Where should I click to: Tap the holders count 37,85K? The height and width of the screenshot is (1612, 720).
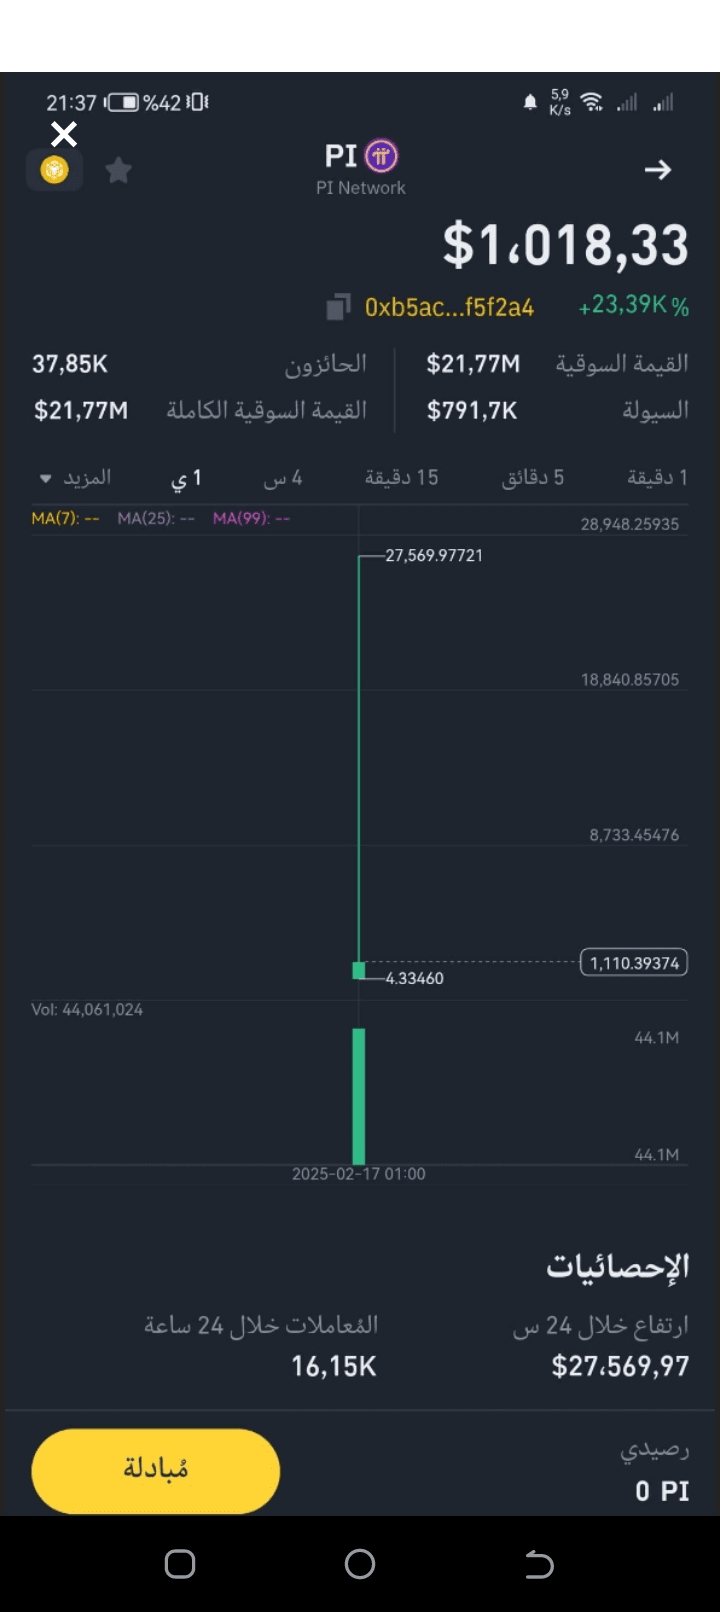tap(70, 364)
